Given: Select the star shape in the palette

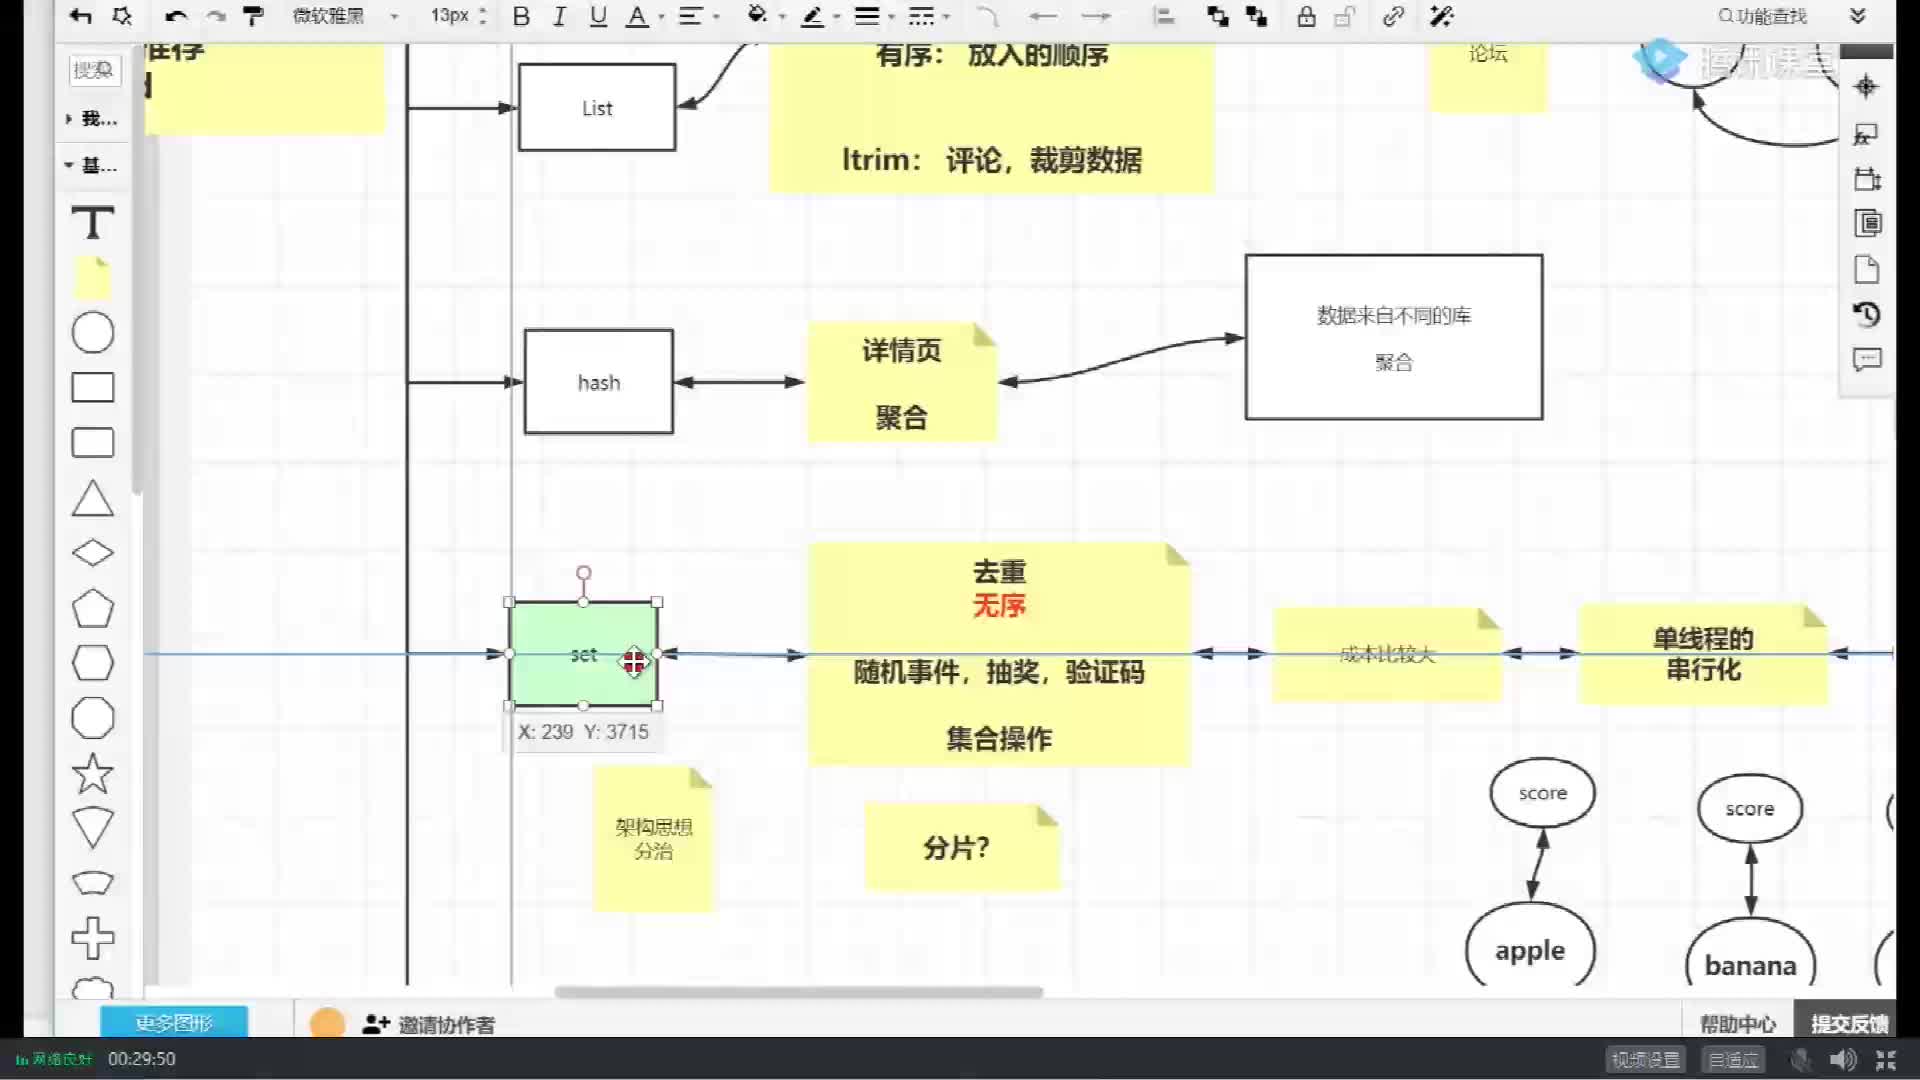Looking at the screenshot, I should point(93,773).
